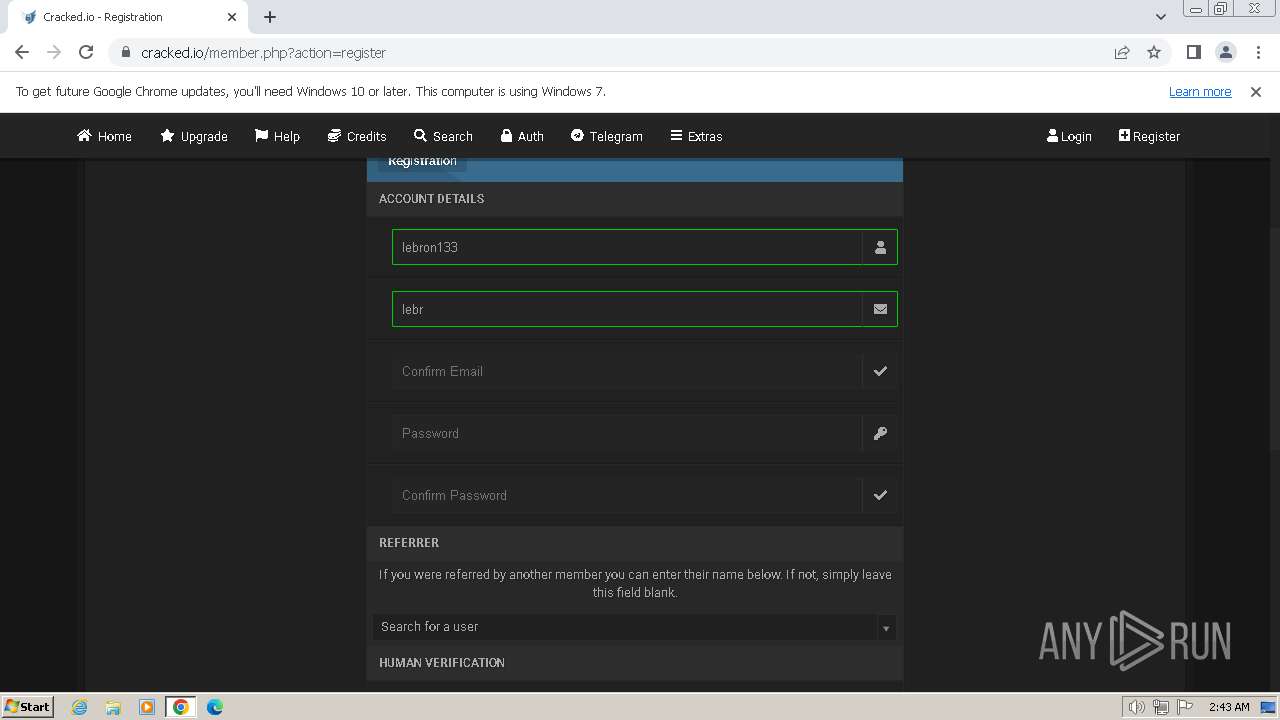Click the Confirm Password field
Image resolution: width=1280 pixels, height=720 pixels.
click(627, 495)
